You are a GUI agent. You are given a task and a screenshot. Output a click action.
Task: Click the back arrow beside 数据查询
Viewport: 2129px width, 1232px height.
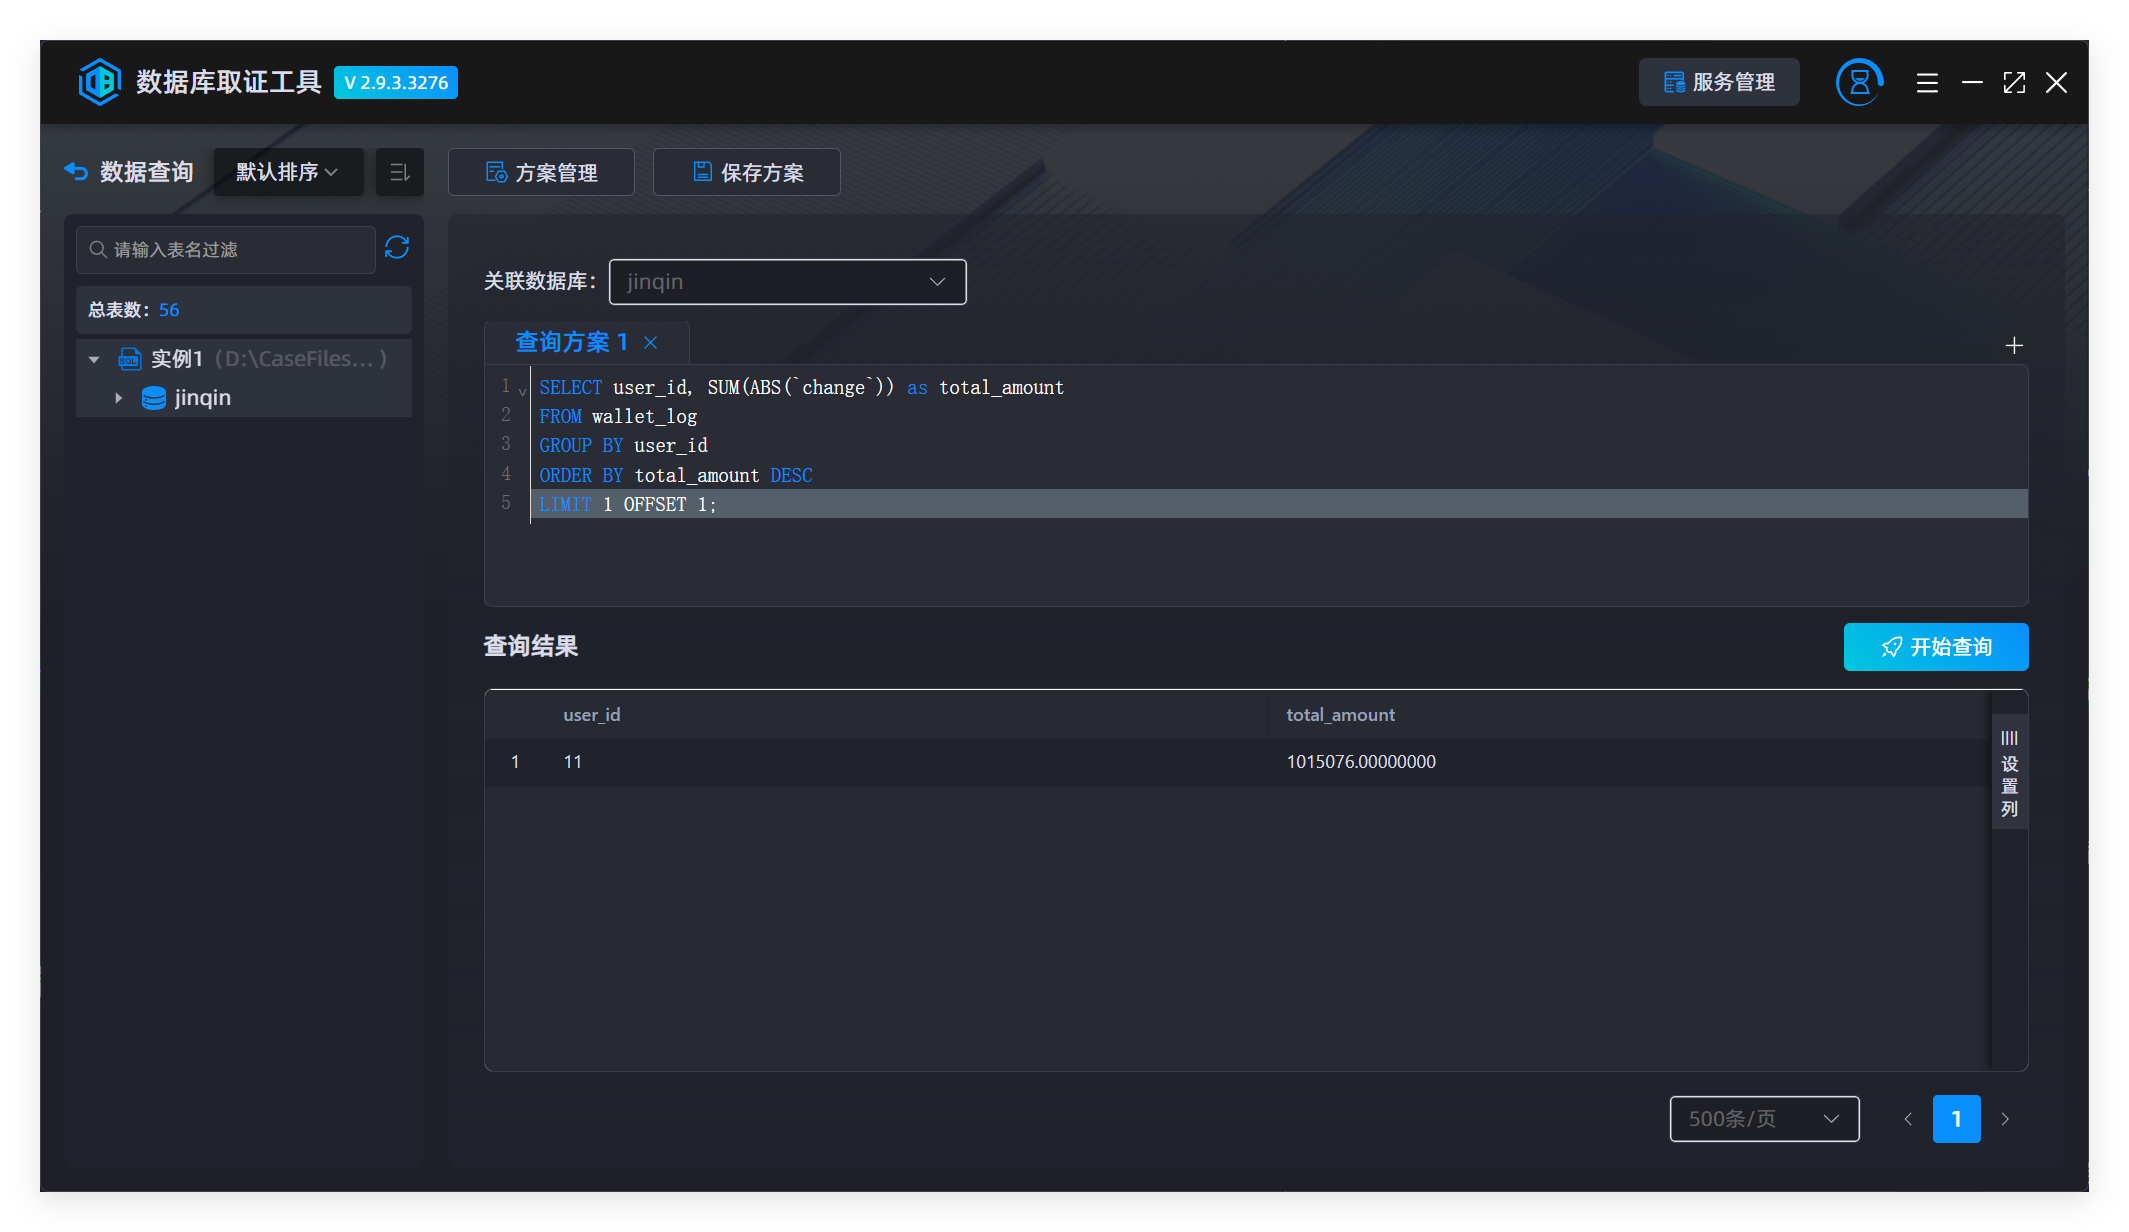[76, 172]
